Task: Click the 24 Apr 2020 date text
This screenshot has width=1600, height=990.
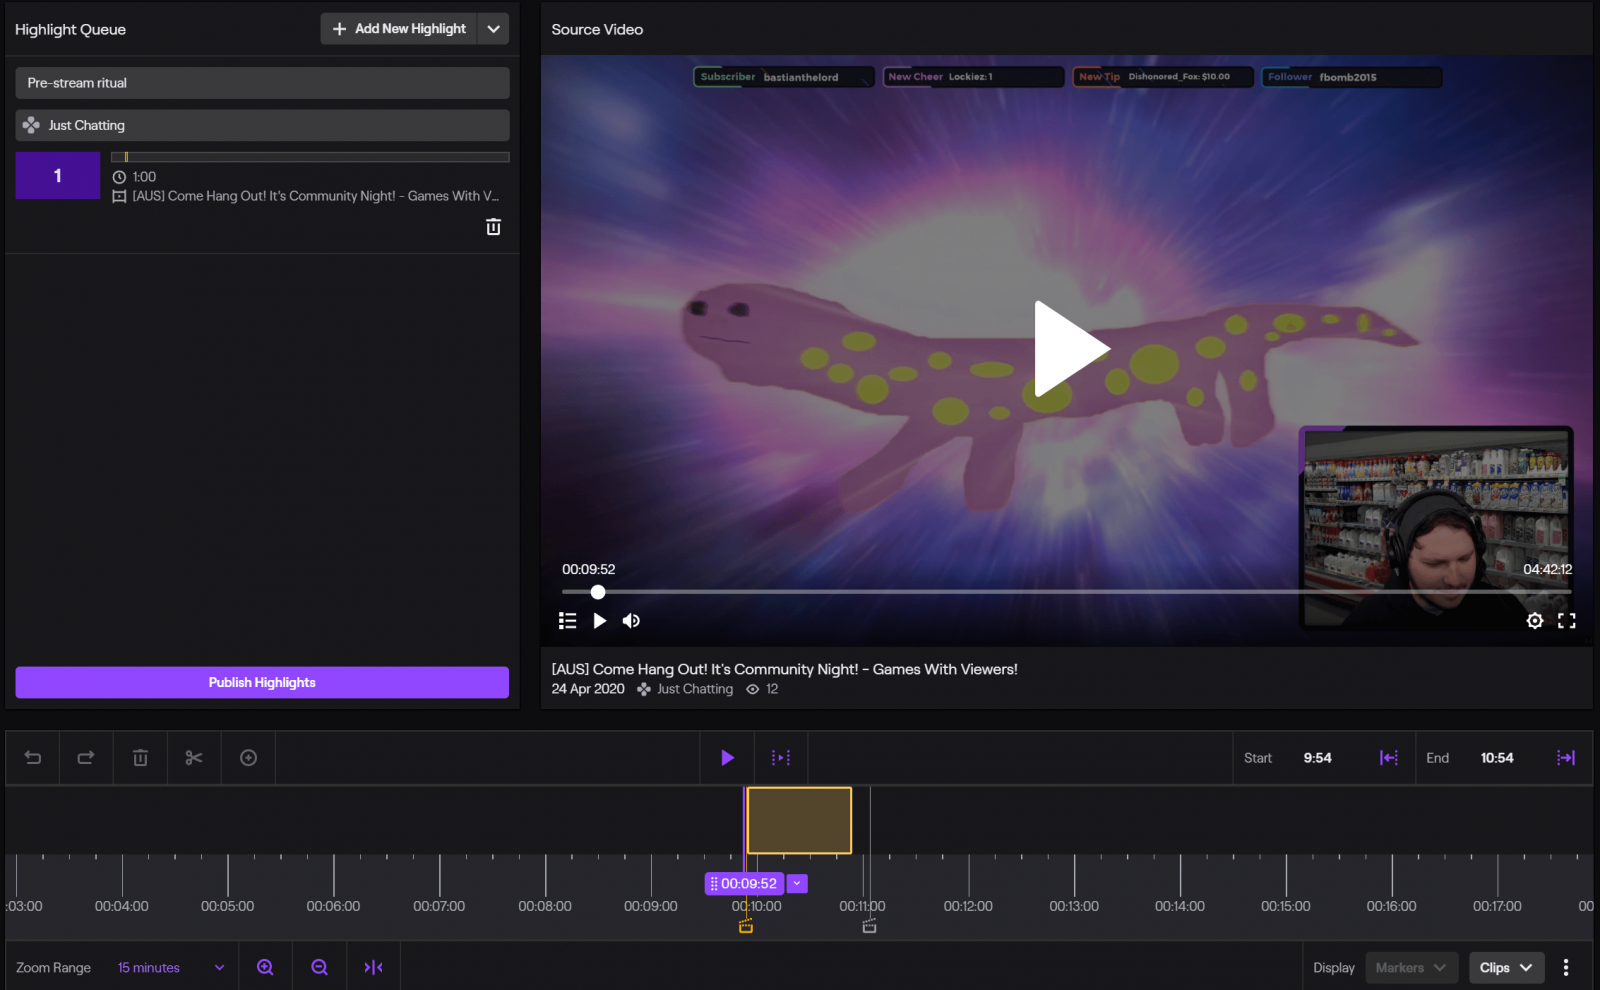Action: 588,689
